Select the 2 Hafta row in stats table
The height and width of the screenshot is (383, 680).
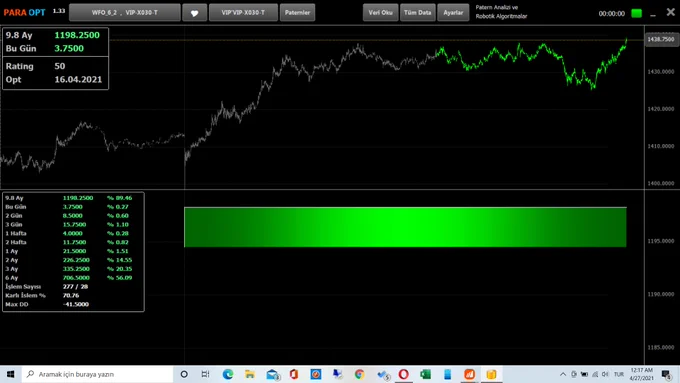tap(69, 242)
